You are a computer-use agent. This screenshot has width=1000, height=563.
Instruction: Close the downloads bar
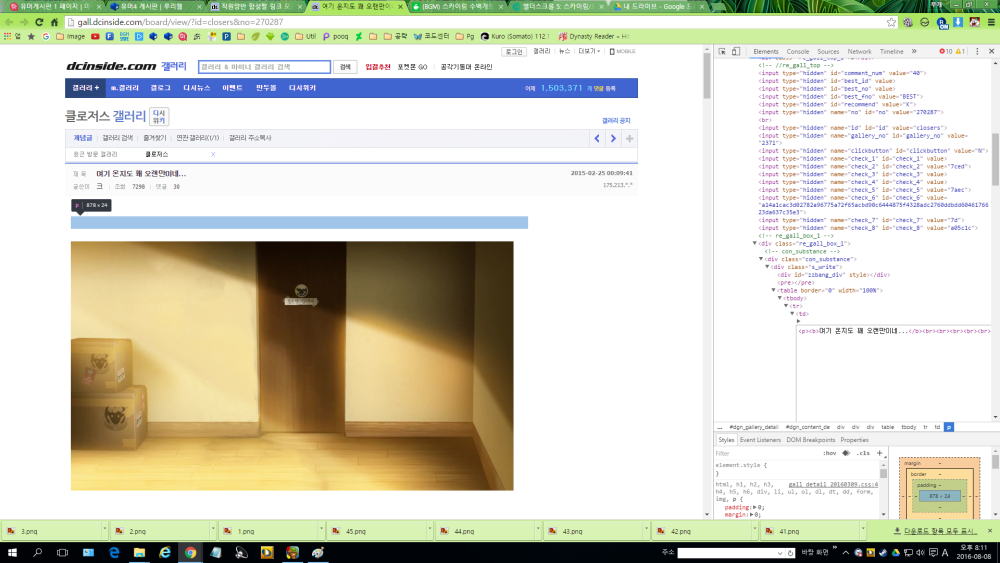coord(991,531)
